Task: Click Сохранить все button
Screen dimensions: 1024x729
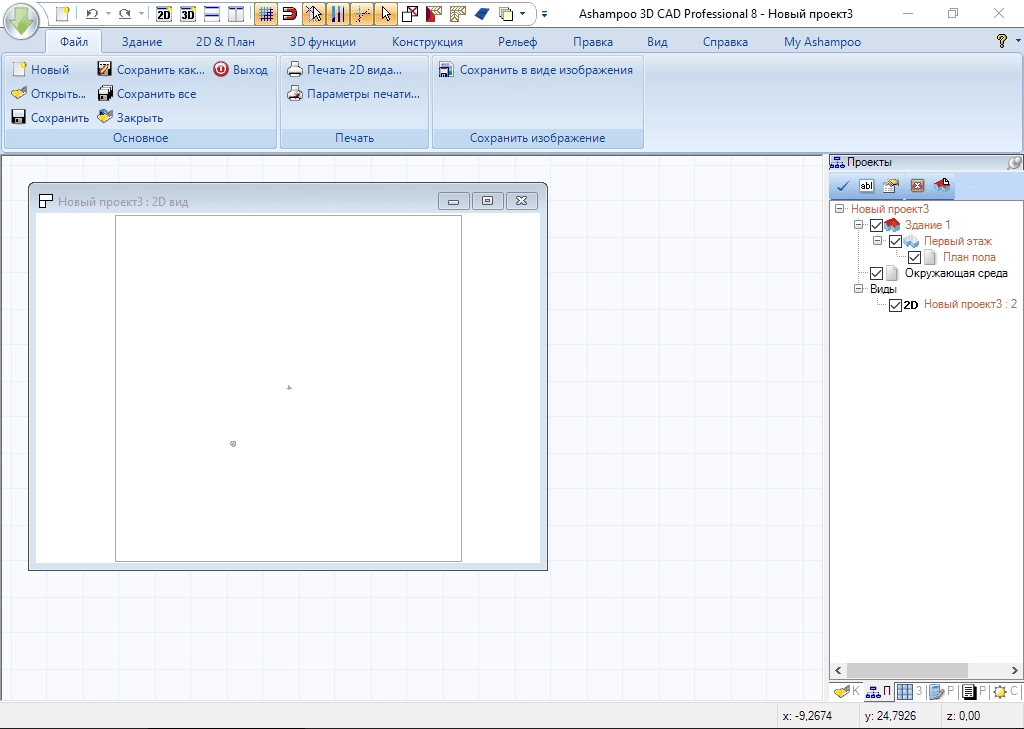Action: click(147, 94)
